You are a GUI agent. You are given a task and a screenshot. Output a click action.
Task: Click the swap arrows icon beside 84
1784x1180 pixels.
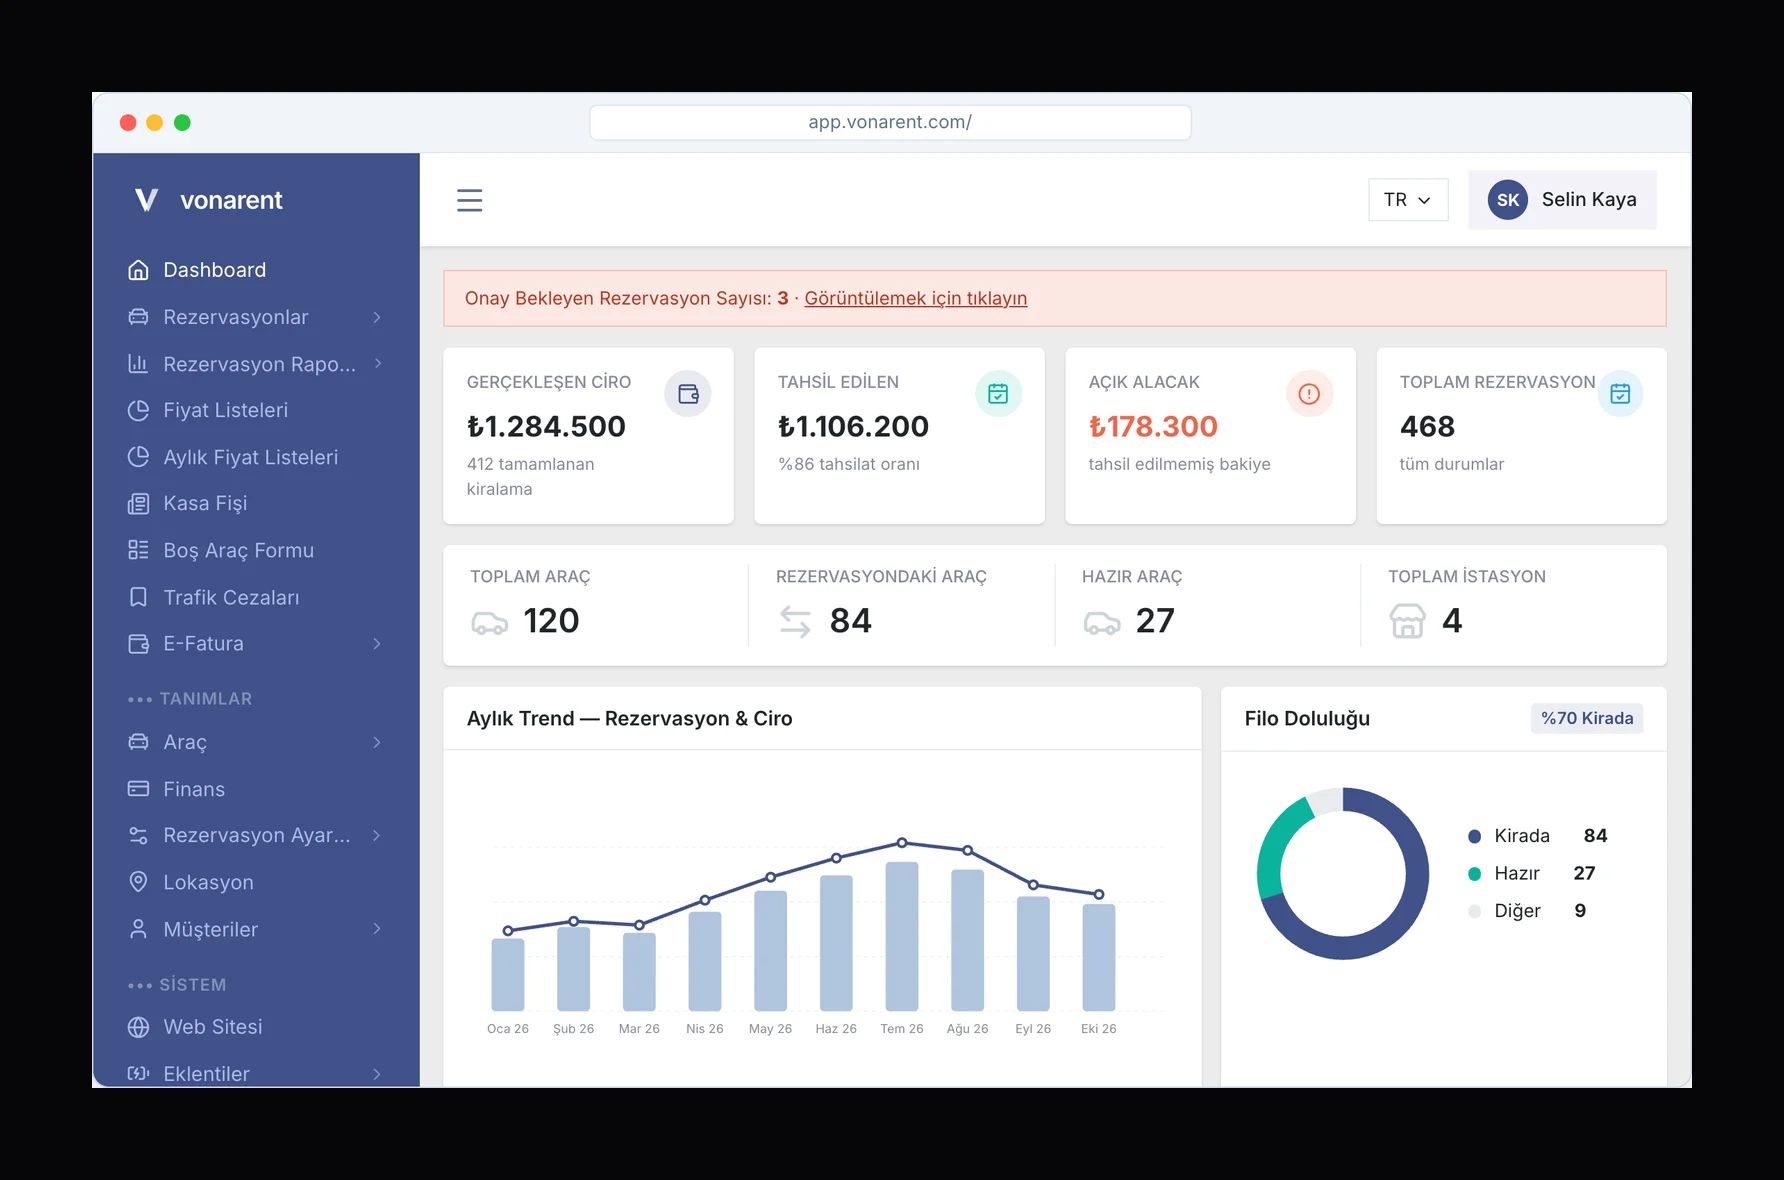coord(795,621)
